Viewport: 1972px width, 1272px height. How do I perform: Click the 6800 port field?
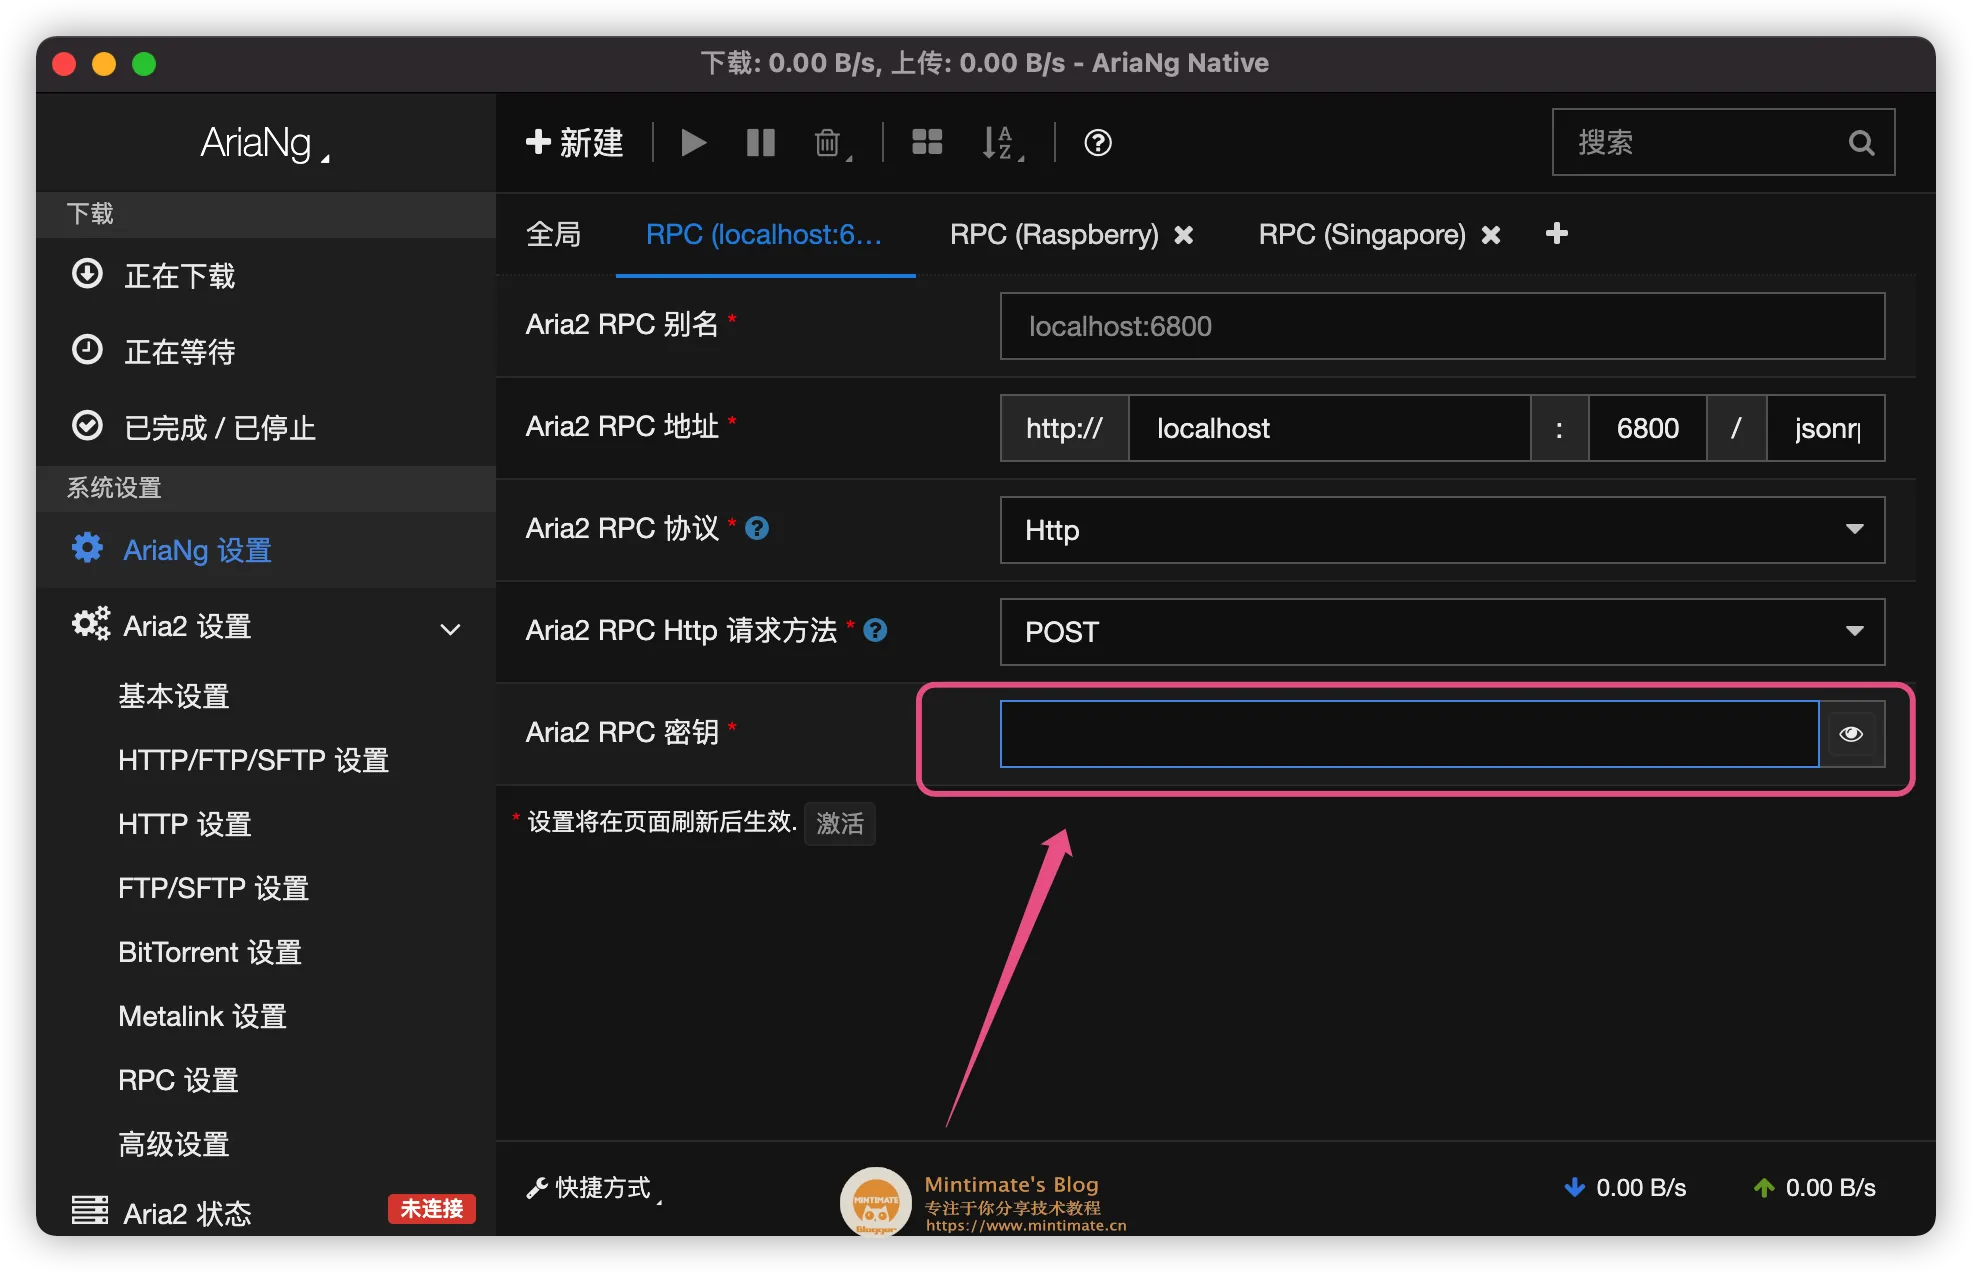pos(1648,428)
